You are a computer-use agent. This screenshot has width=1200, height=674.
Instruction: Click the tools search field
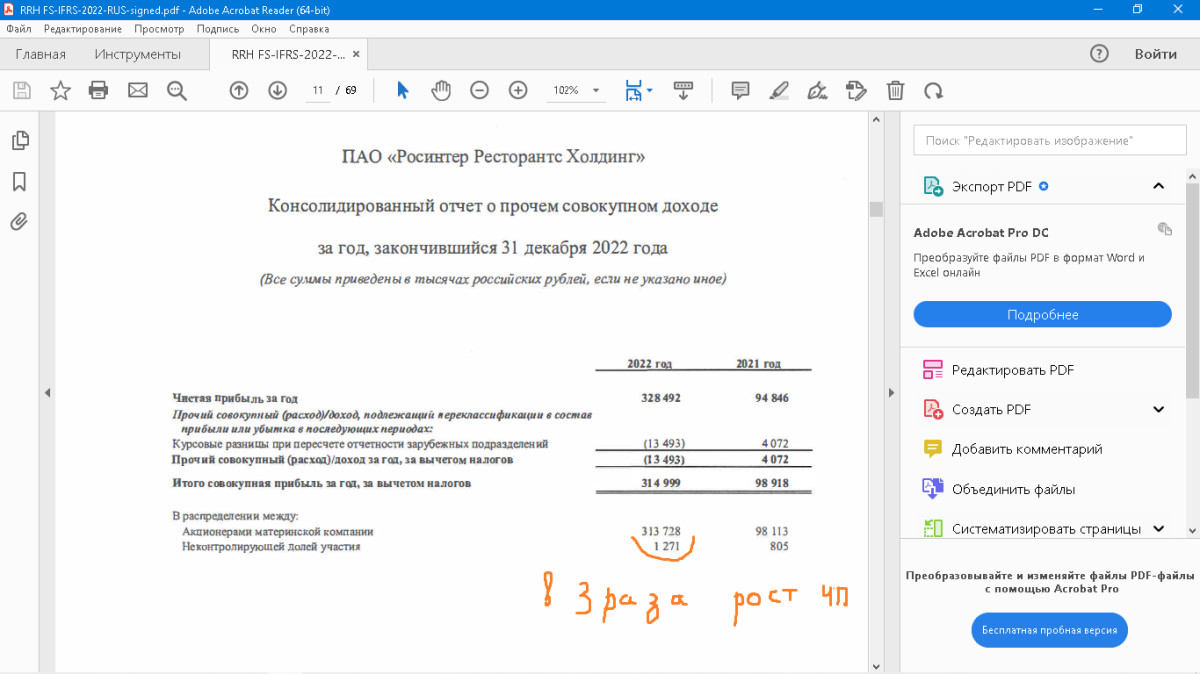point(1050,141)
